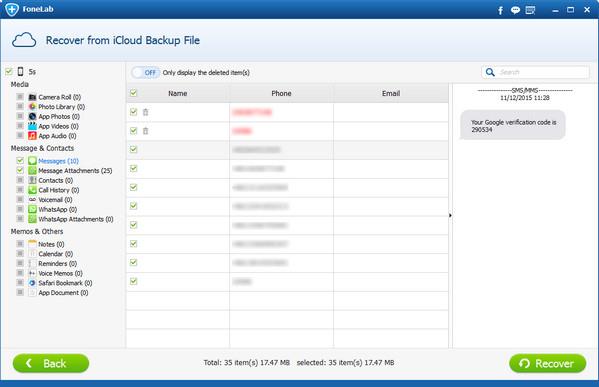This screenshot has width=599, height=387.
Task: Click the Safari Bookmark icon
Action: click(x=32, y=283)
